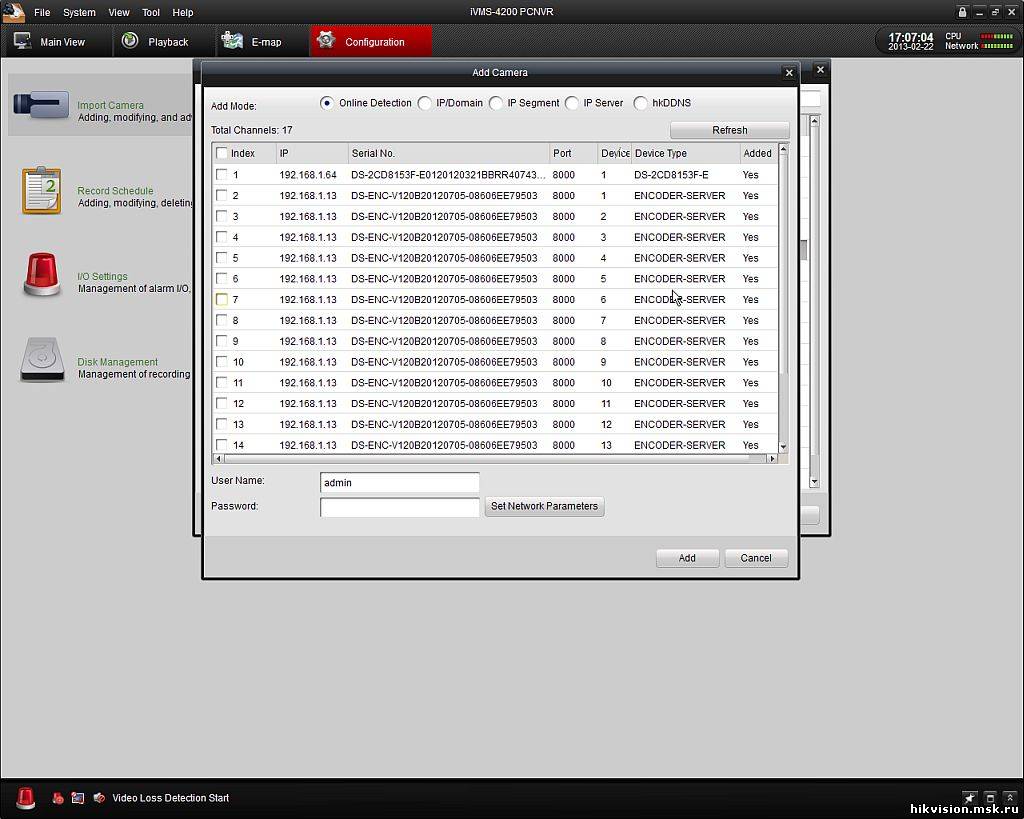
Task: Open the File menu
Action: [x=42, y=12]
